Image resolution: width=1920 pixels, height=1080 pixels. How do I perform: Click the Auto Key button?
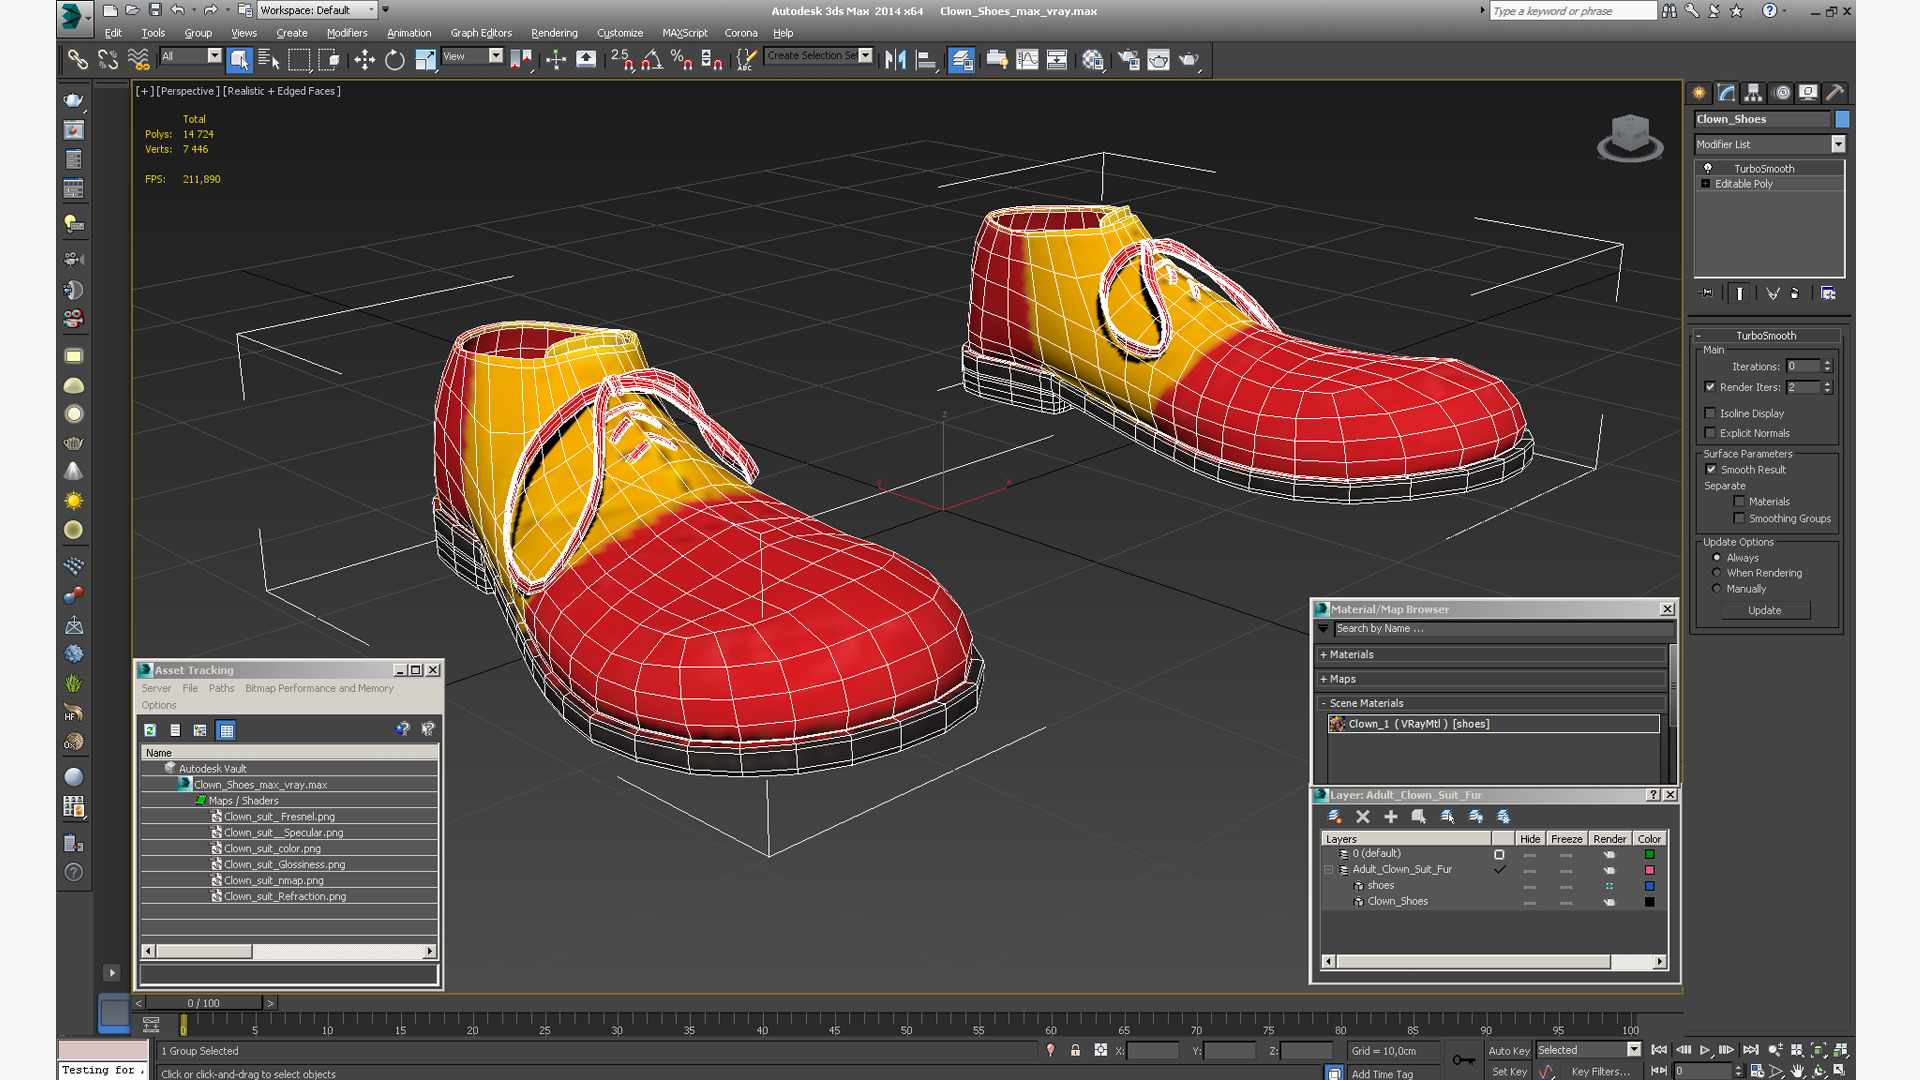(x=1508, y=1050)
